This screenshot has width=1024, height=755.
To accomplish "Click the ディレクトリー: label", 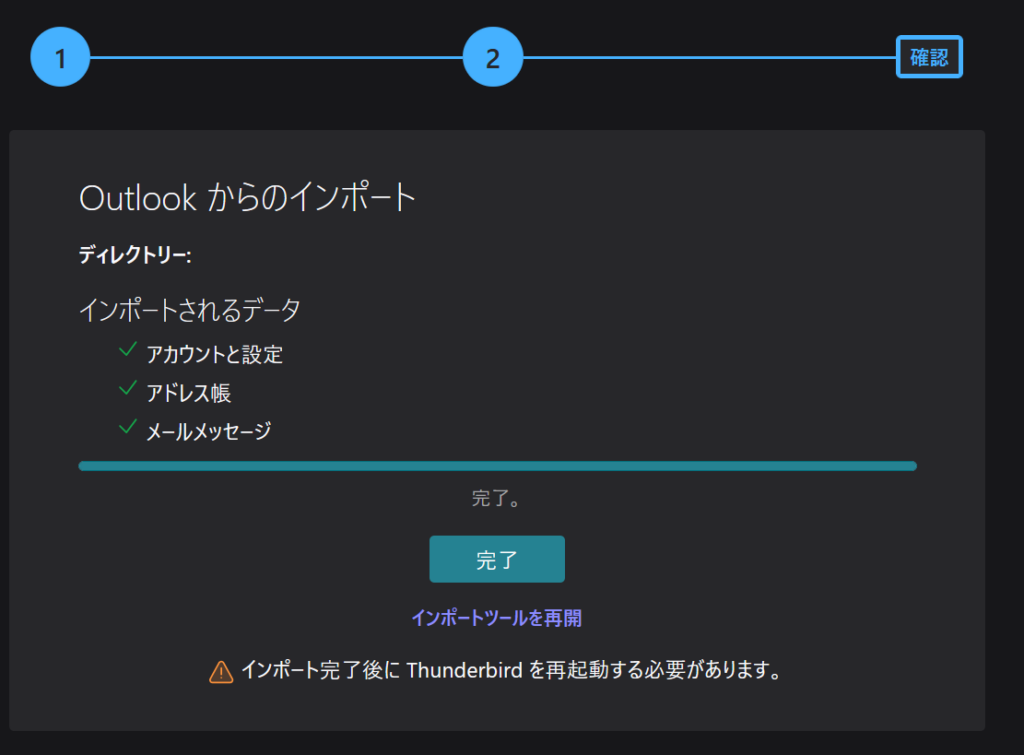I will pos(135,255).
